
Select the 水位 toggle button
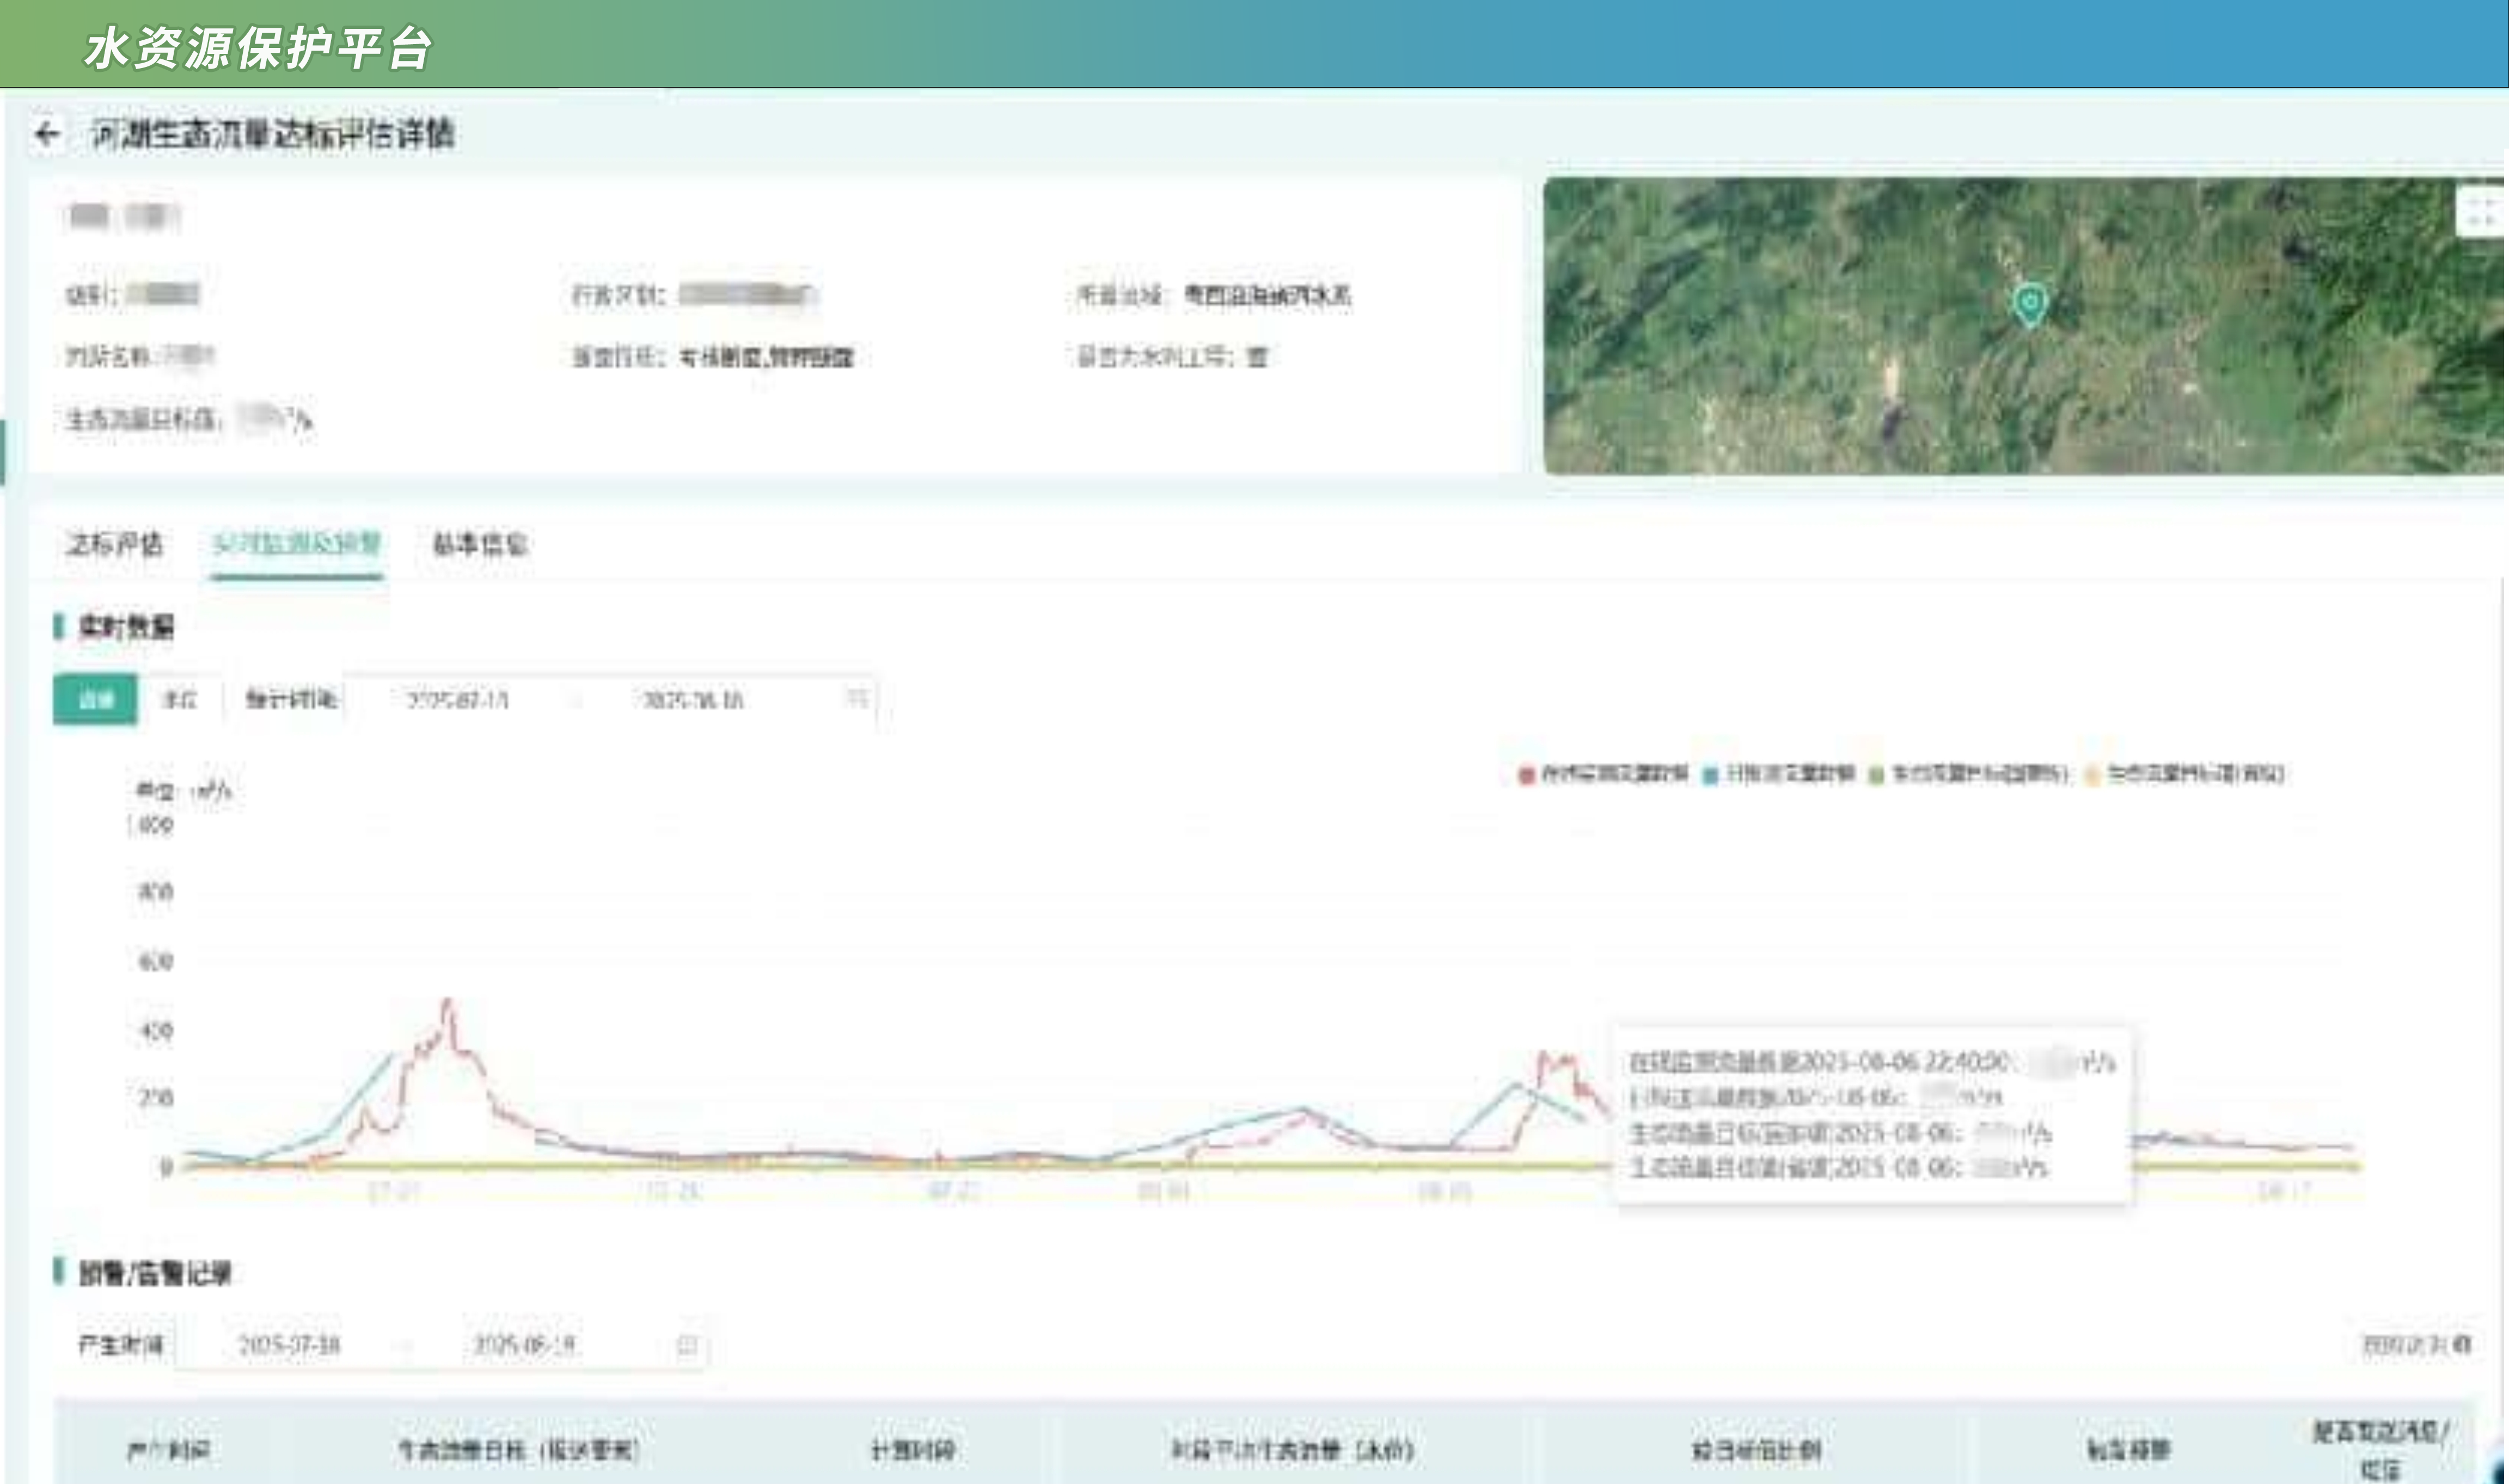click(180, 699)
